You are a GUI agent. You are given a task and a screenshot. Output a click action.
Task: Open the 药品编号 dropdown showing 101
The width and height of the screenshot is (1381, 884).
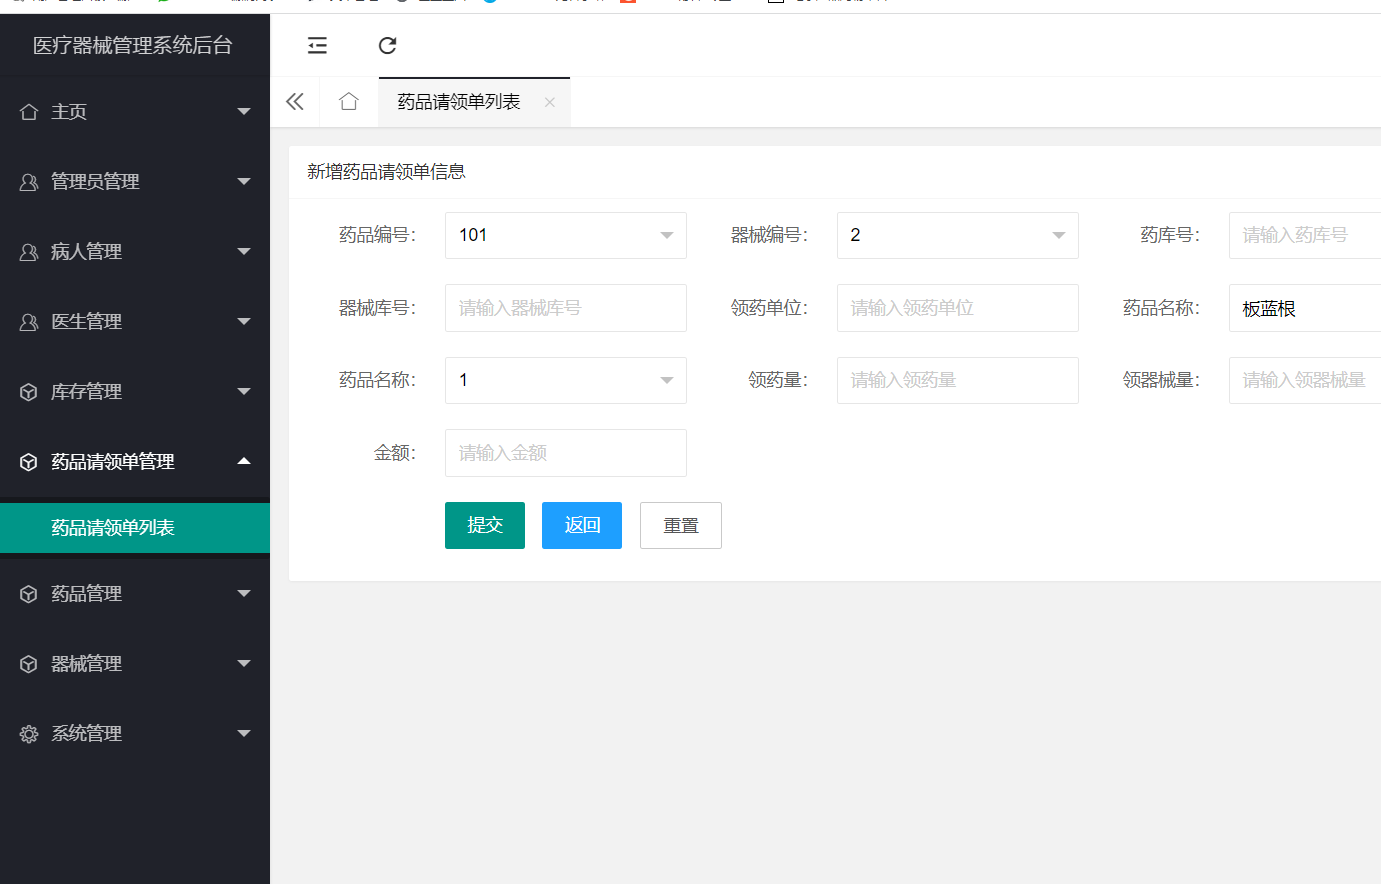566,235
